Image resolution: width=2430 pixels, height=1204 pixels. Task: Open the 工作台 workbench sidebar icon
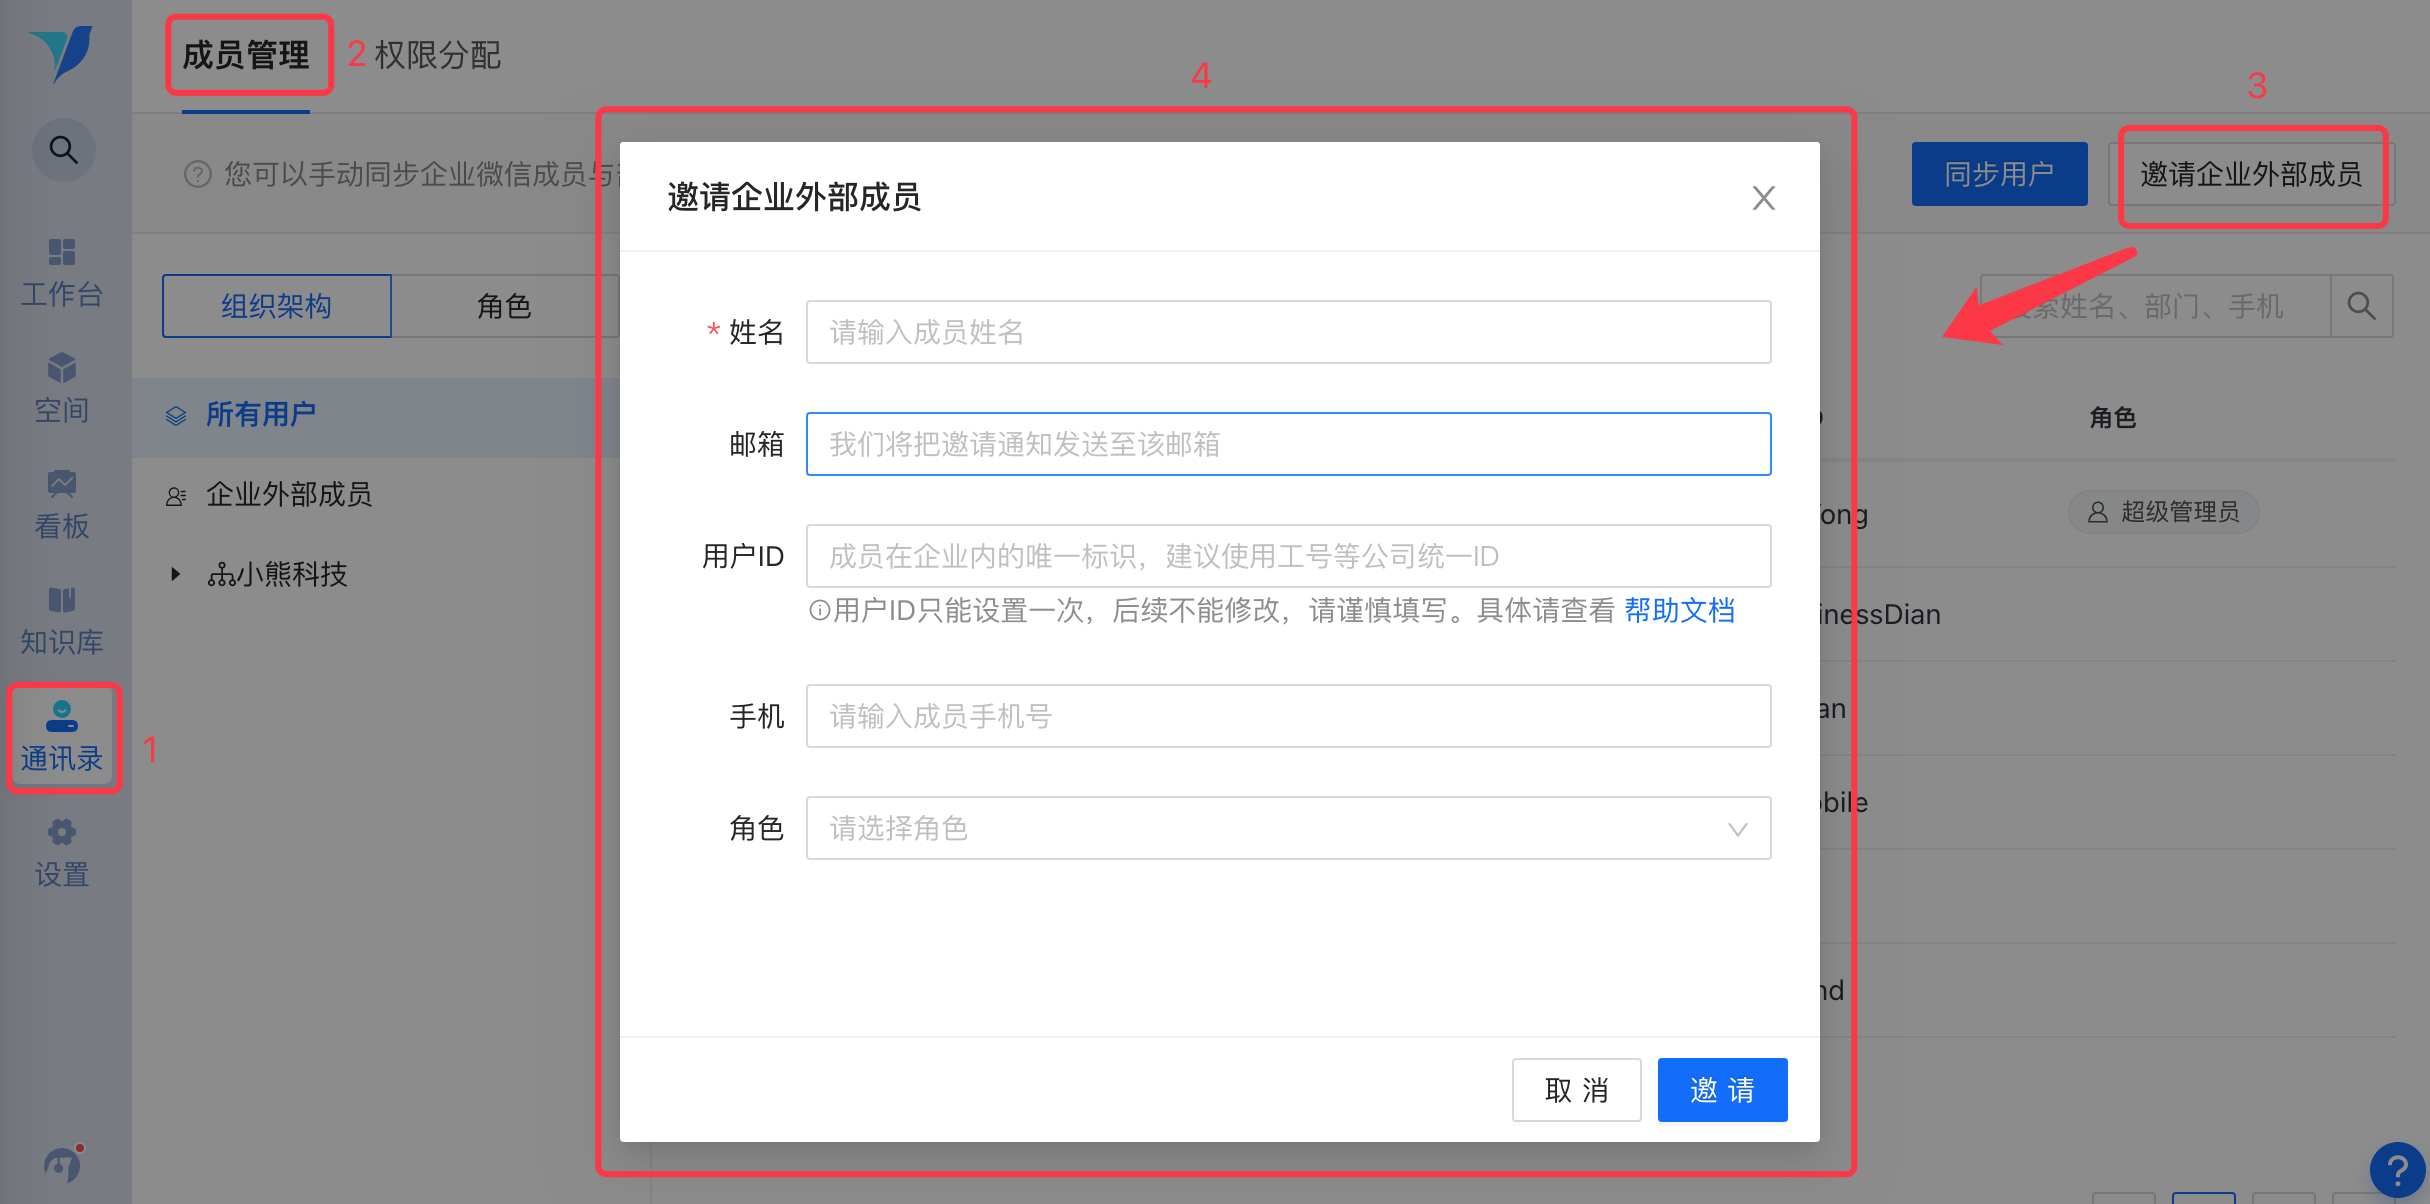coord(62,270)
